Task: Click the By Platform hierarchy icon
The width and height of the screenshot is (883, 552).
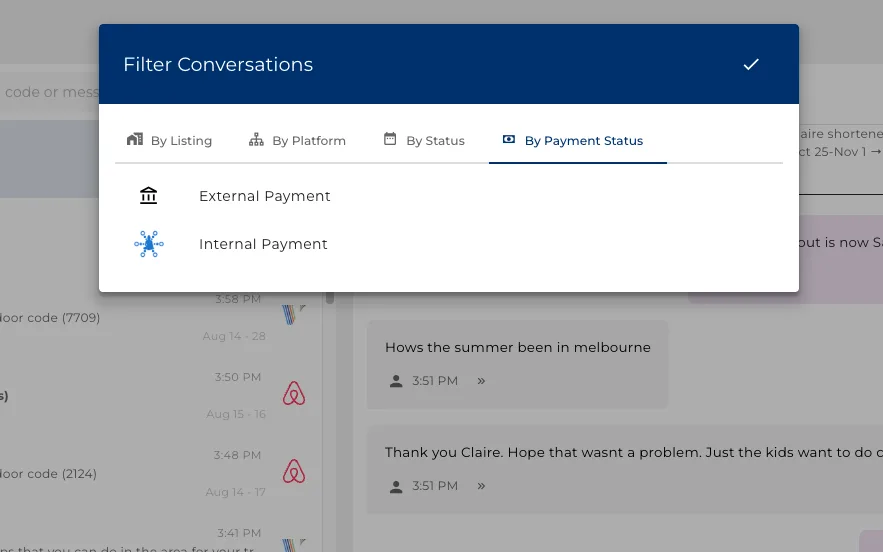Action: coord(256,139)
